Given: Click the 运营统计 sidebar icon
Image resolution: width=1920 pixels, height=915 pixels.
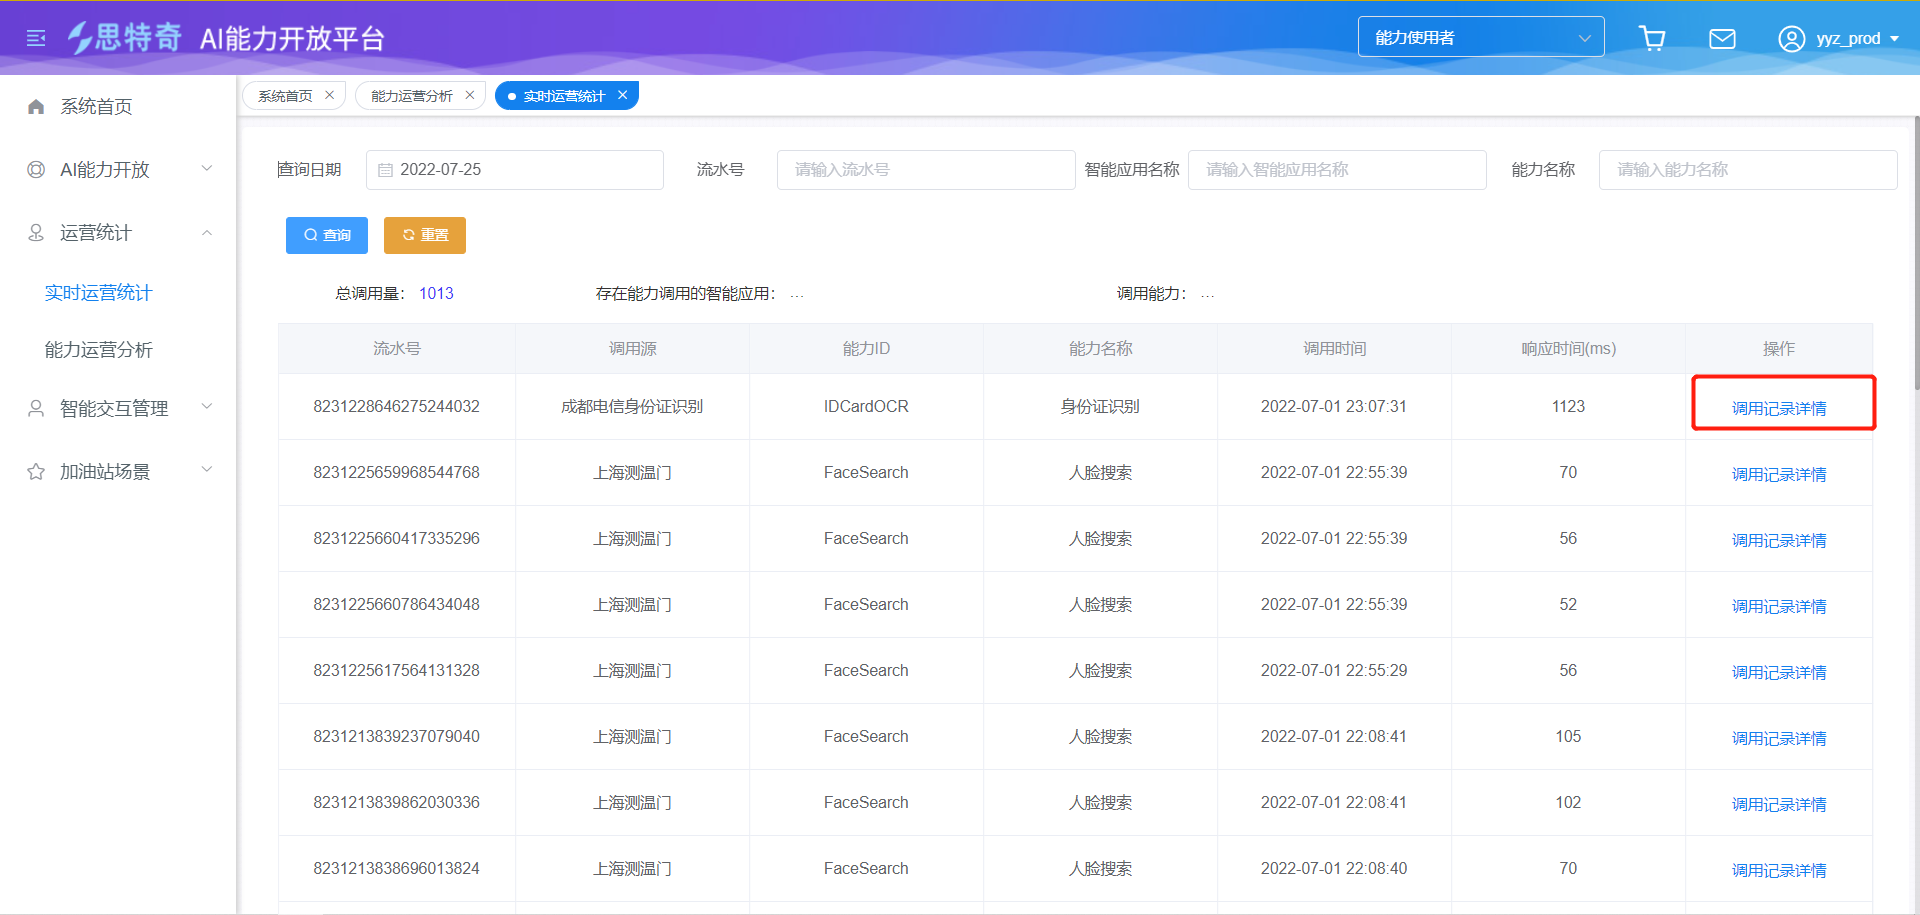Looking at the screenshot, I should point(36,232).
